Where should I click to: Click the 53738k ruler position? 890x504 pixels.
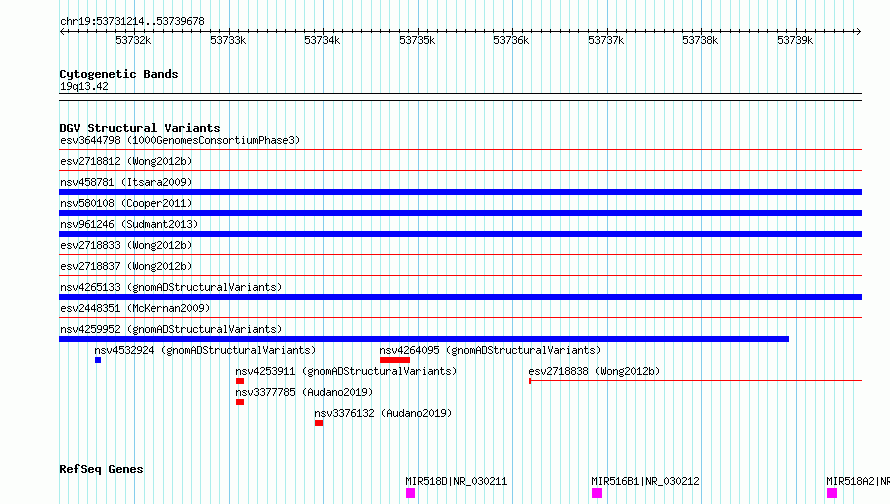700,40
